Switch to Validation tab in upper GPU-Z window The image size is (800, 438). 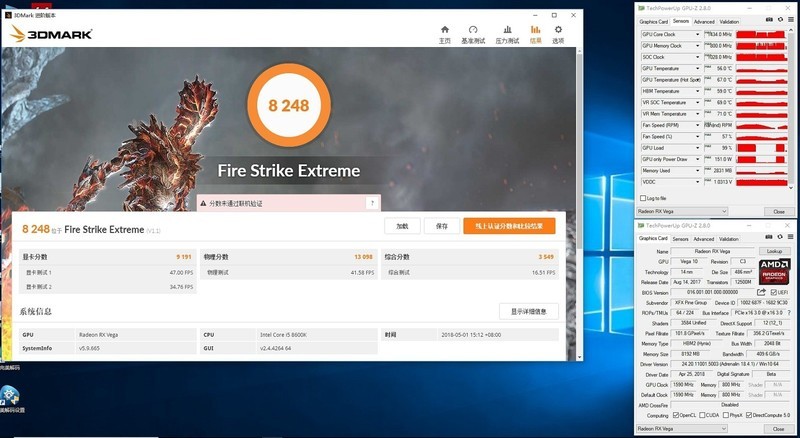[x=729, y=22]
